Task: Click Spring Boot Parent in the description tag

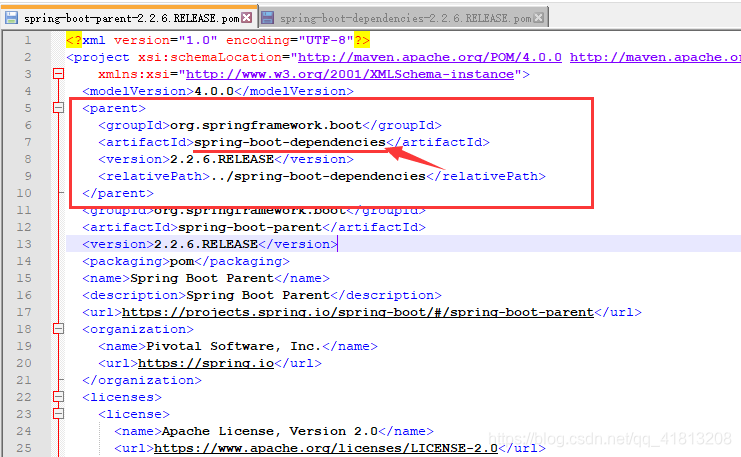Action: [x=258, y=295]
